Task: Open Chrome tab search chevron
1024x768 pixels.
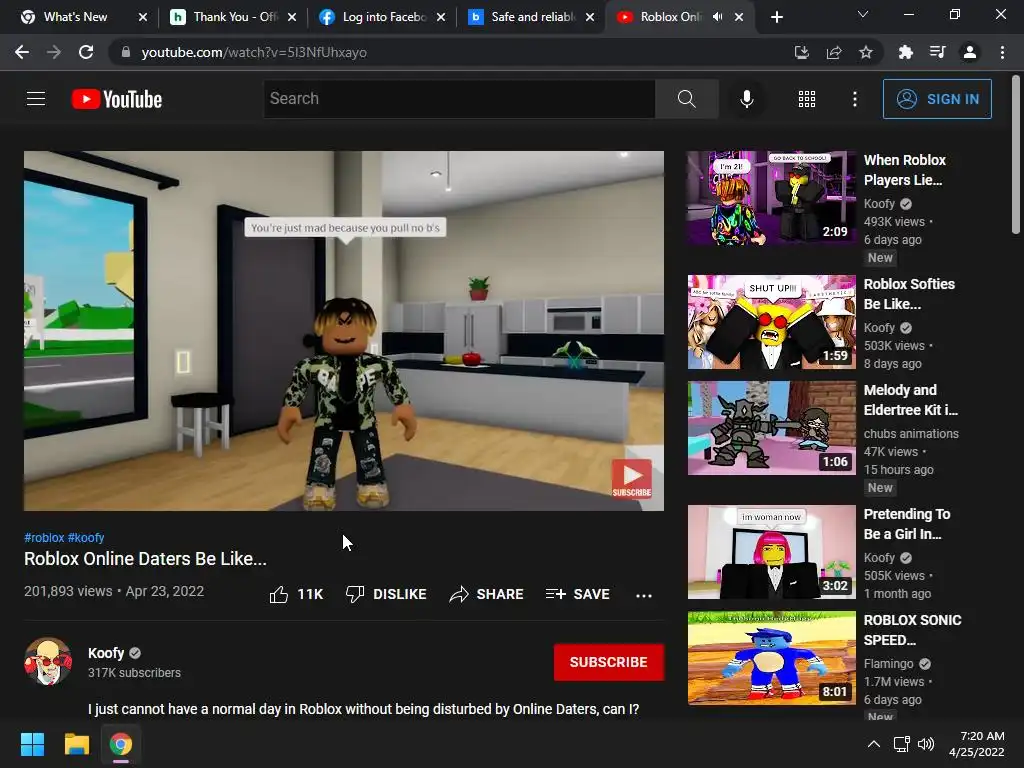Action: point(863,14)
